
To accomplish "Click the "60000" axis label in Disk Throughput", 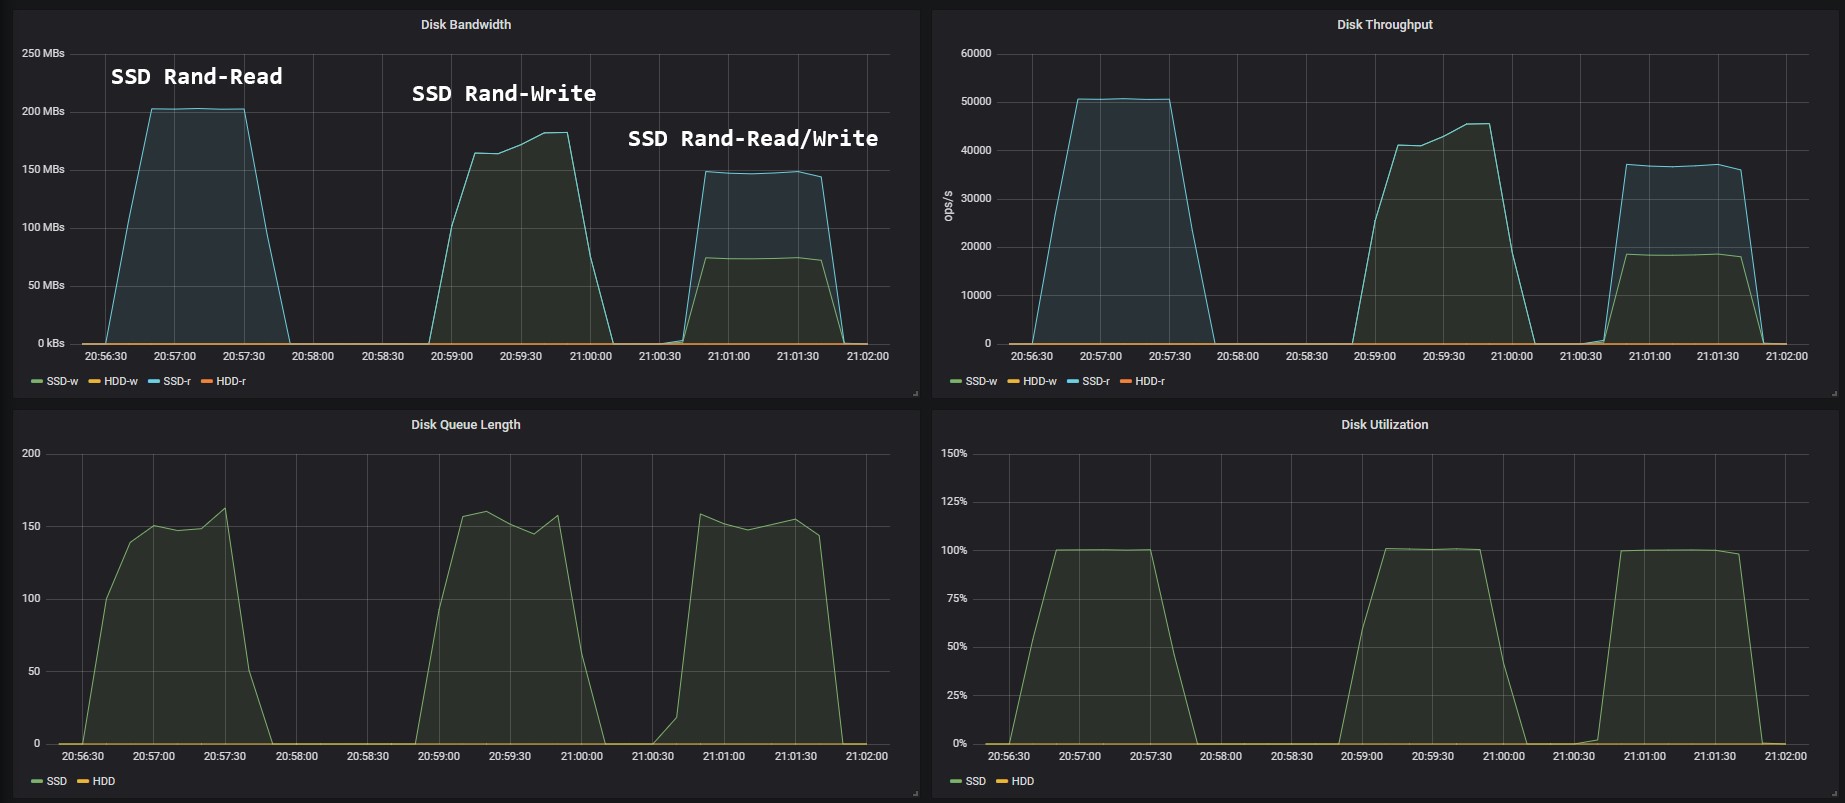I will click(976, 53).
